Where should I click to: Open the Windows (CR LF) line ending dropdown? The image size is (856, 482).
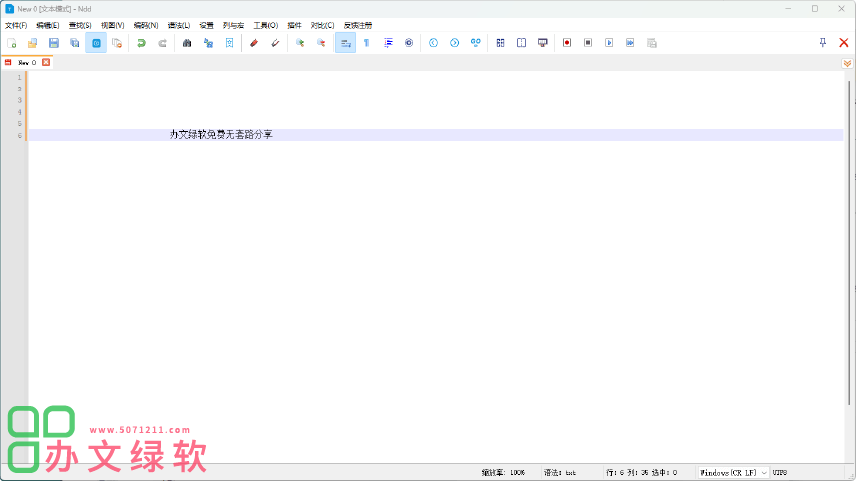[x=733, y=472]
